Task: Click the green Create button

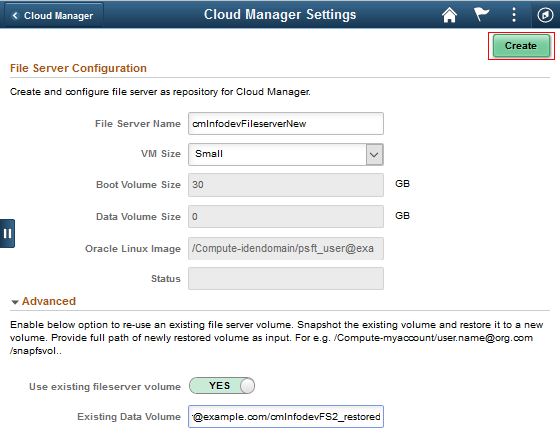Action: click(521, 46)
